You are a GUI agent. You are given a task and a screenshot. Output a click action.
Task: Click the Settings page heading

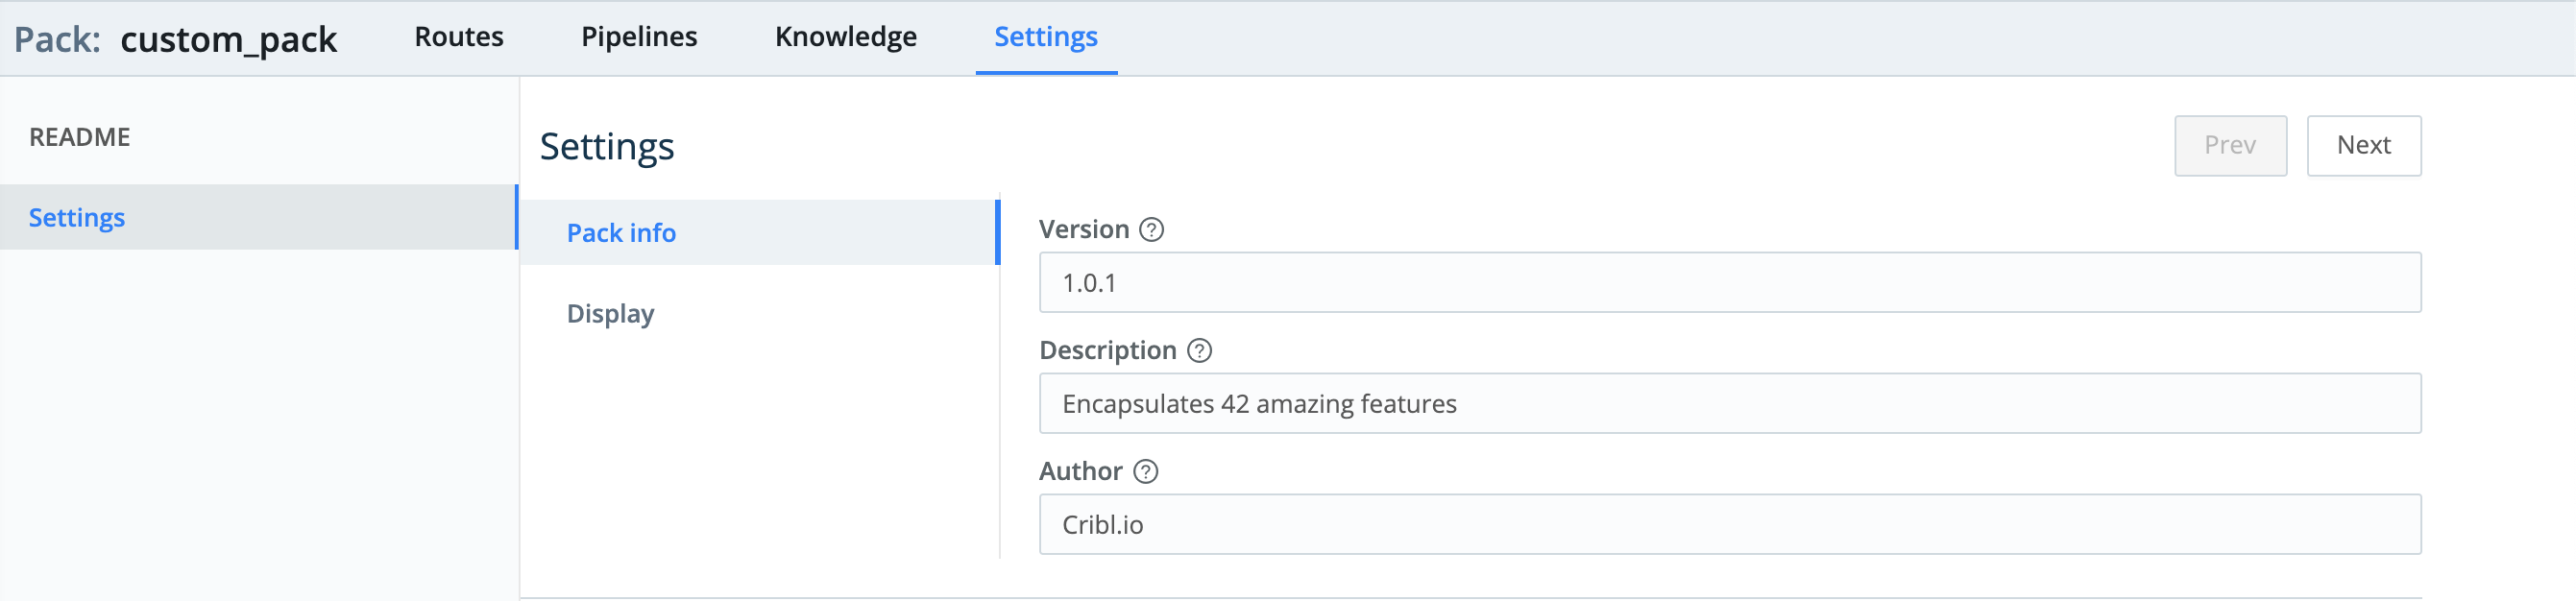point(607,146)
